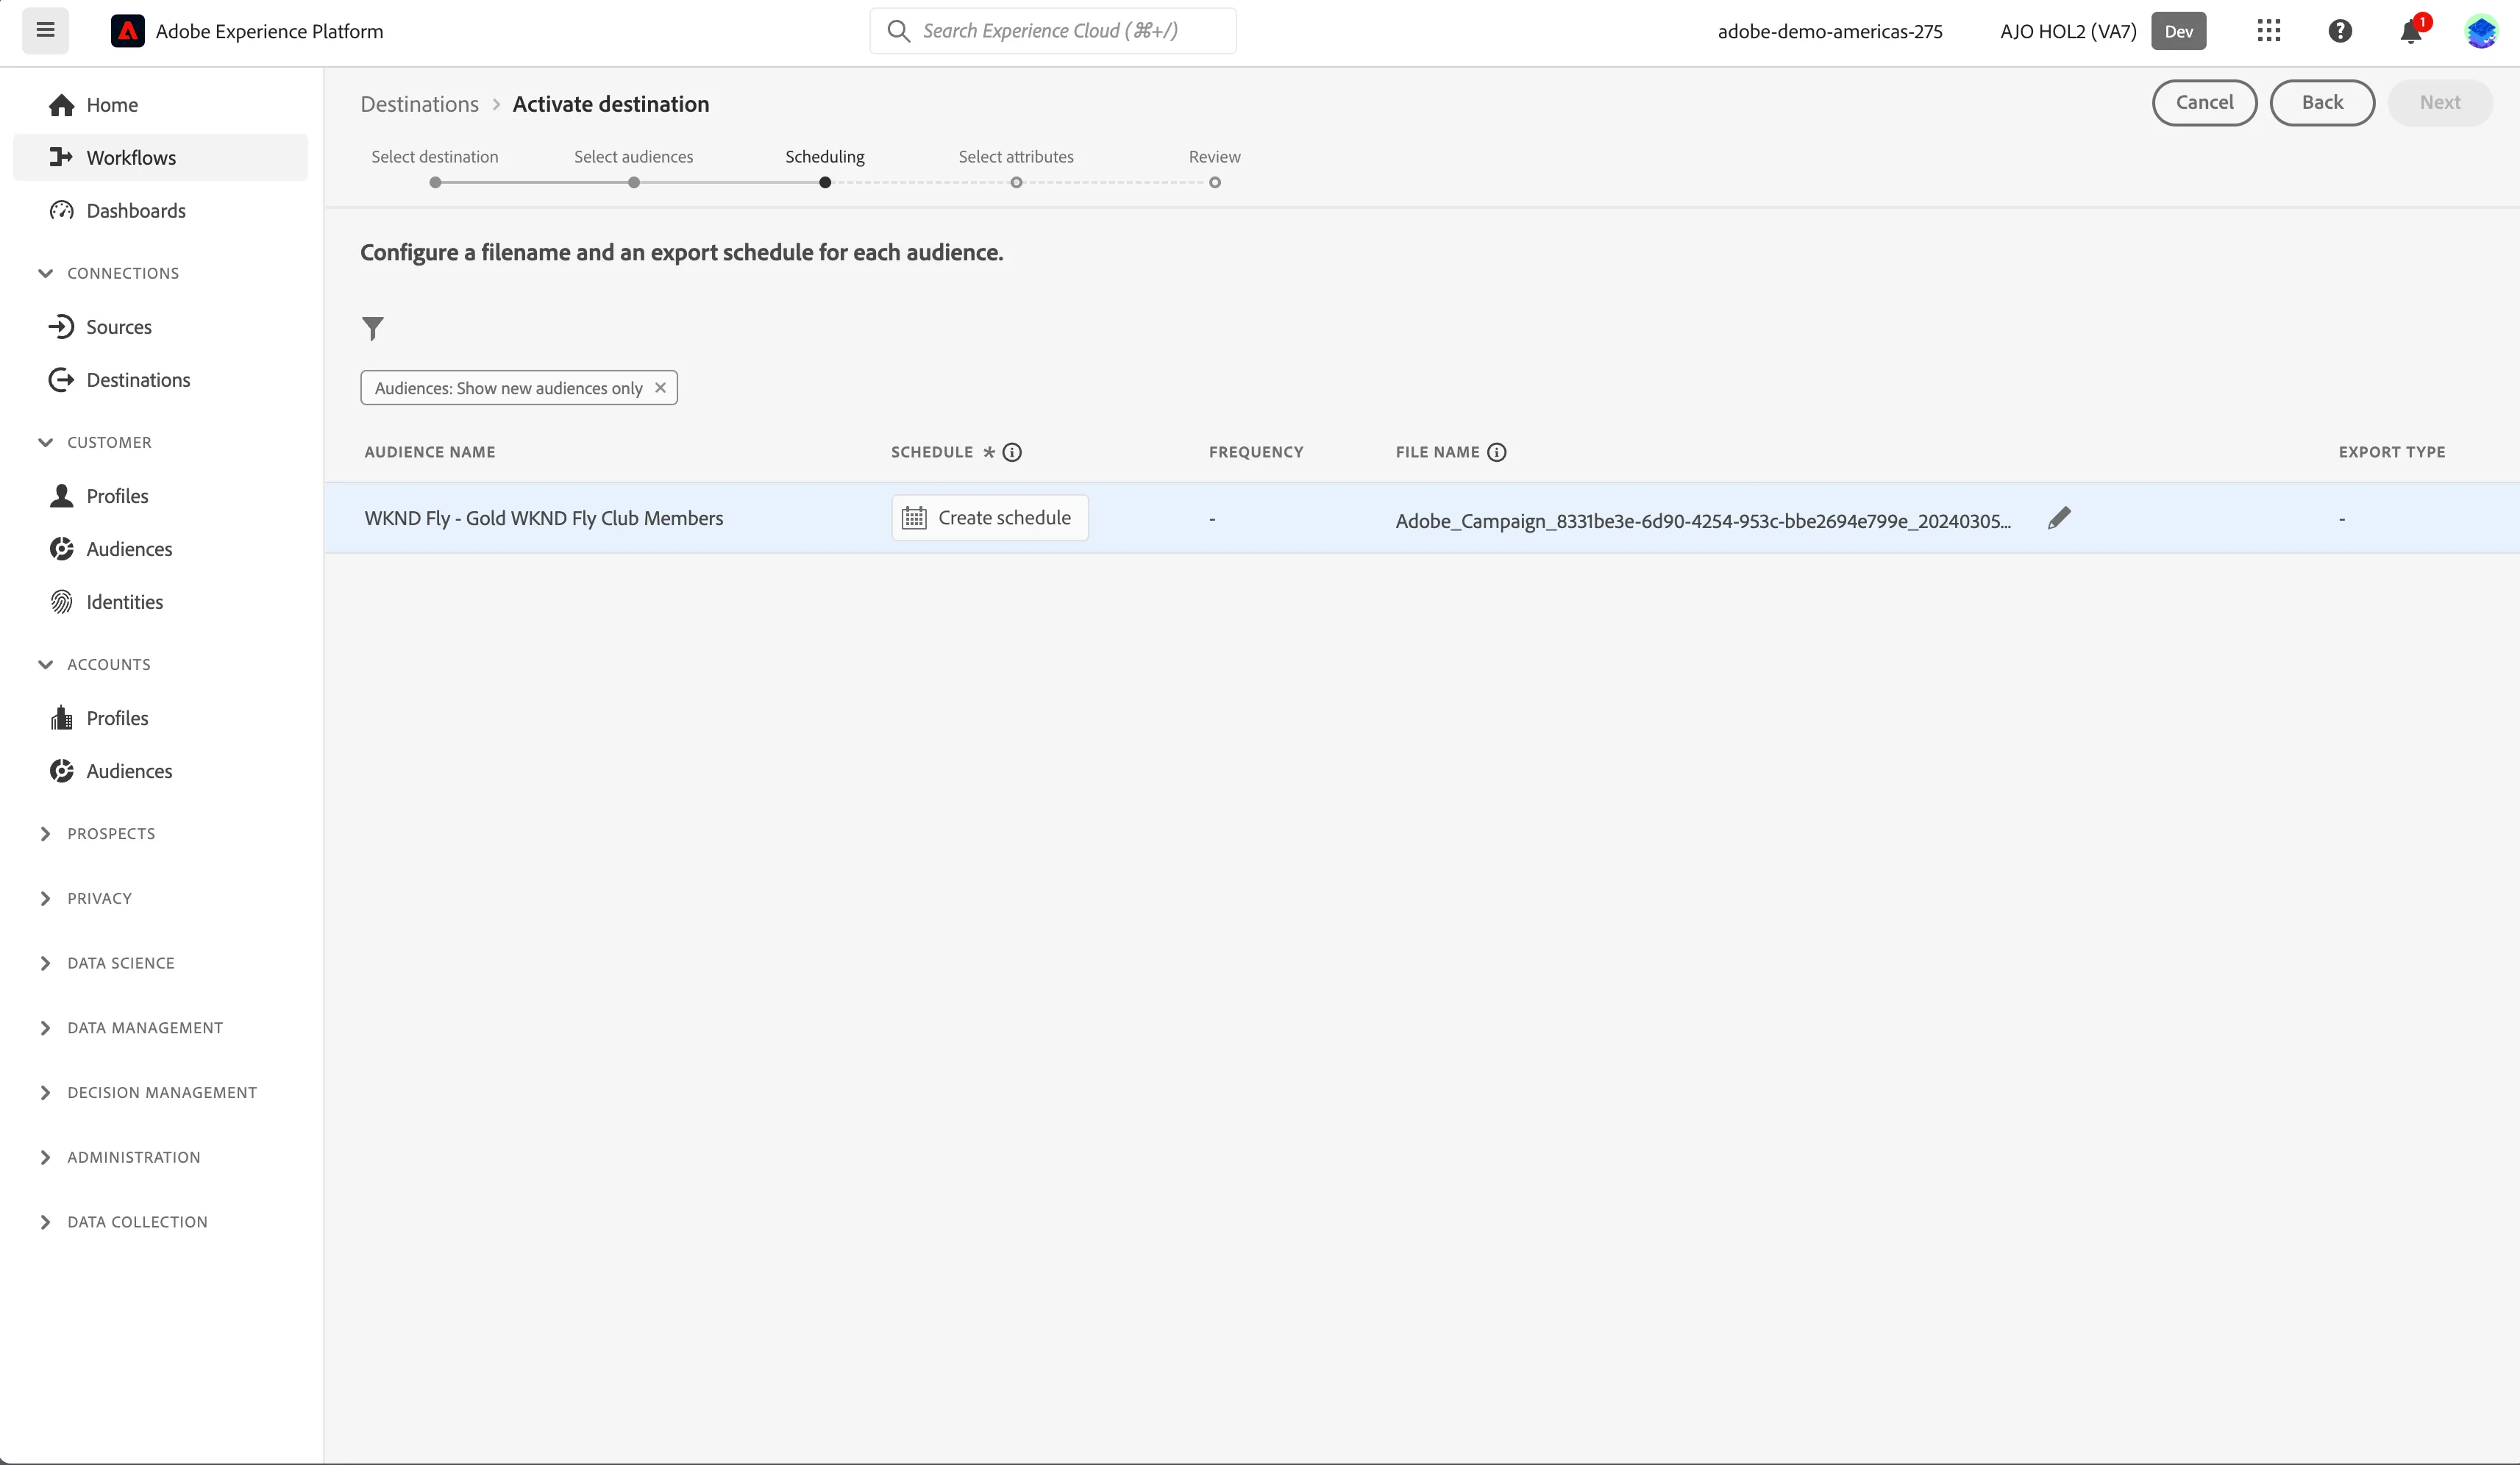Viewport: 2520px width, 1465px height.
Task: Go to Select audiences step
Action: [x=633, y=167]
